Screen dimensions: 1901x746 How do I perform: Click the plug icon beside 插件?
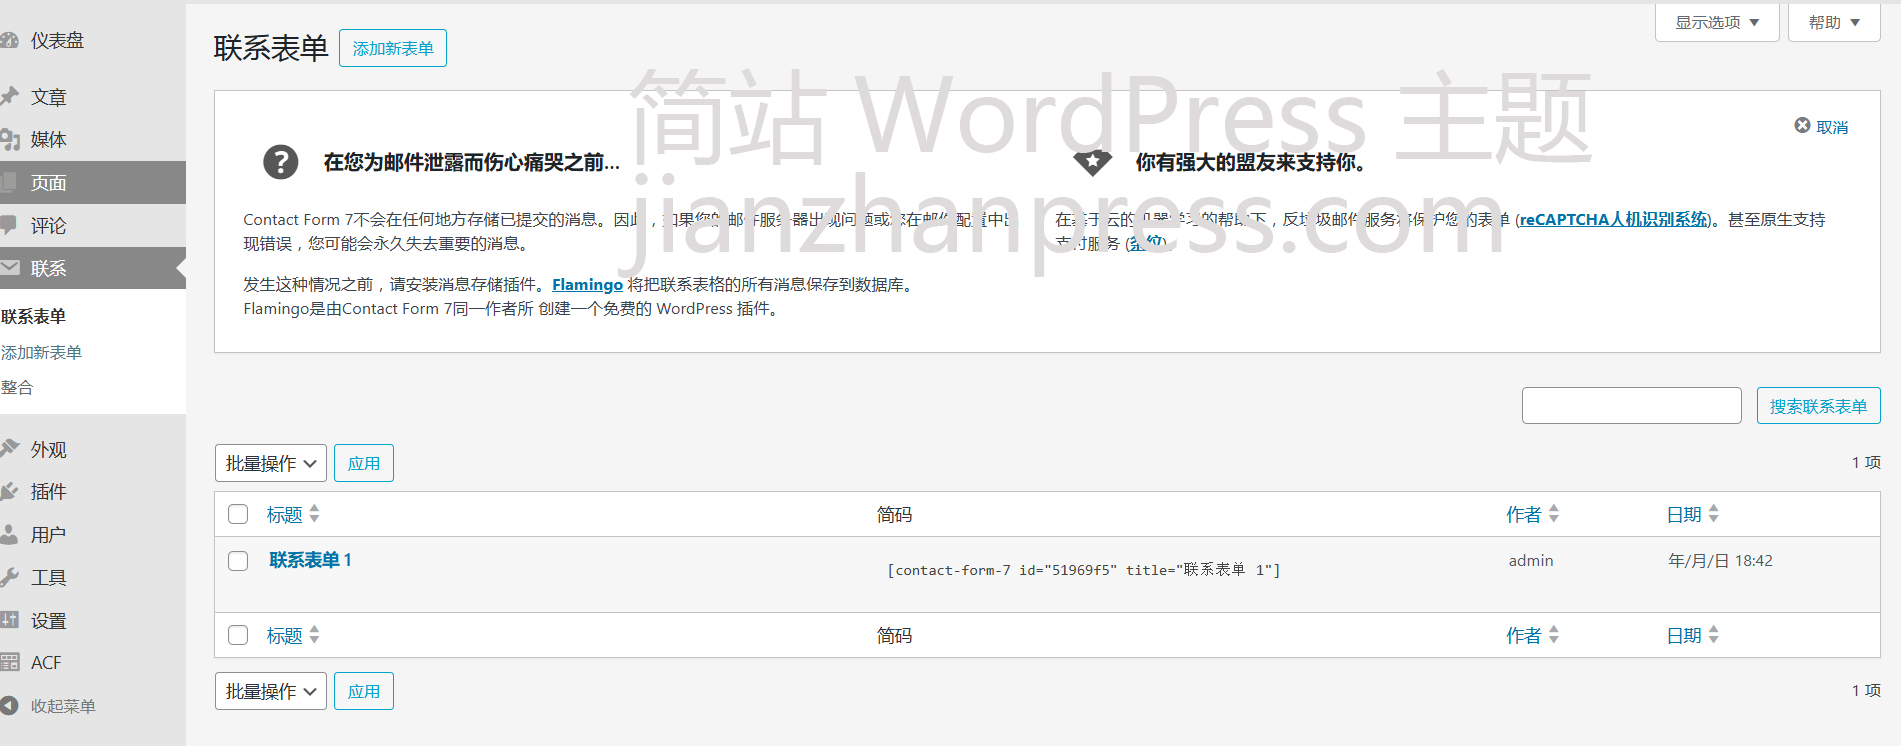point(10,492)
